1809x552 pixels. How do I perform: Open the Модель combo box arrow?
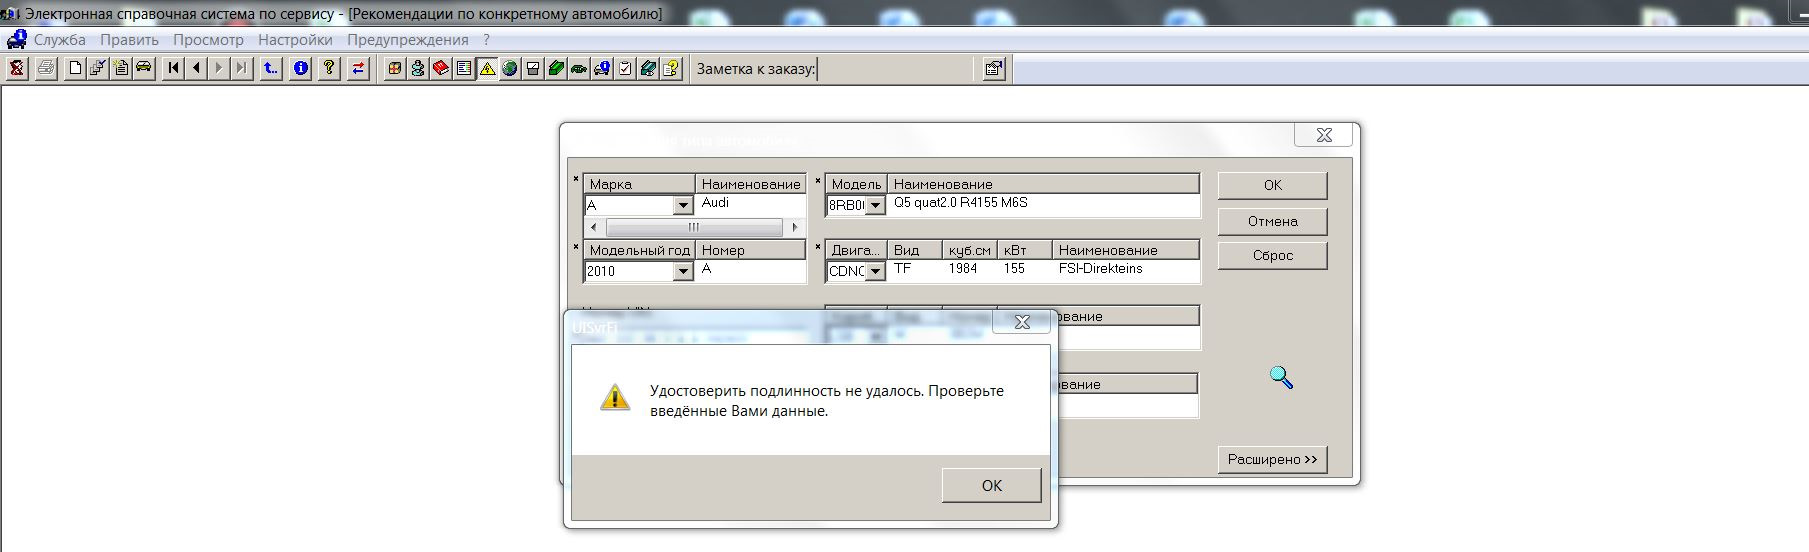click(x=875, y=206)
